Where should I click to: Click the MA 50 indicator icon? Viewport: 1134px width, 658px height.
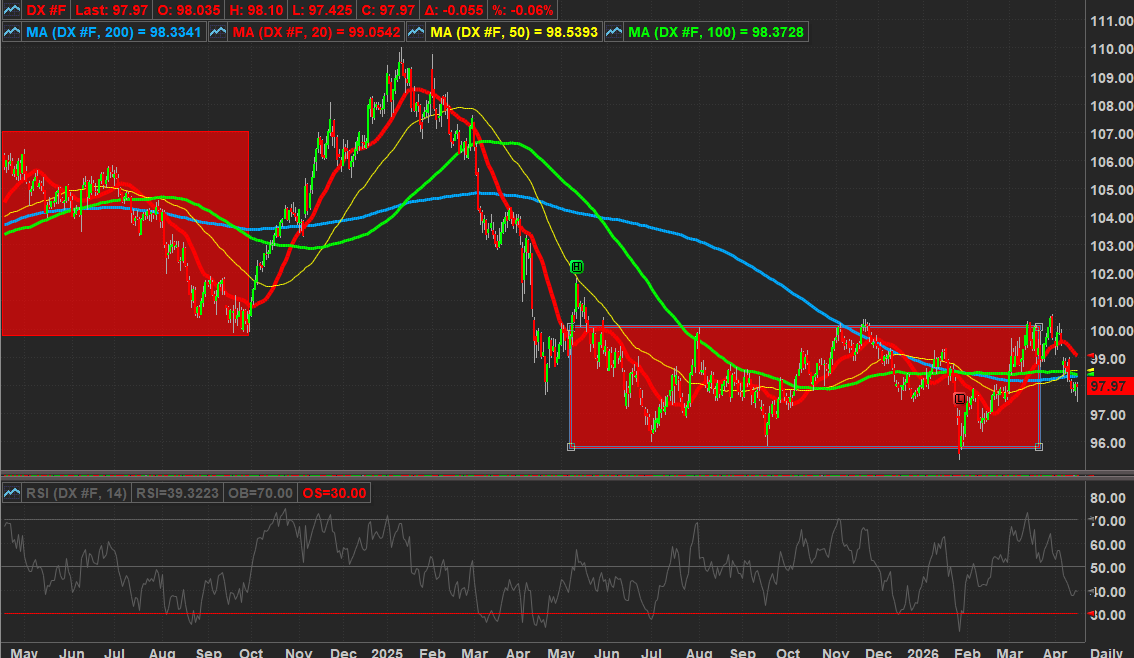416,32
